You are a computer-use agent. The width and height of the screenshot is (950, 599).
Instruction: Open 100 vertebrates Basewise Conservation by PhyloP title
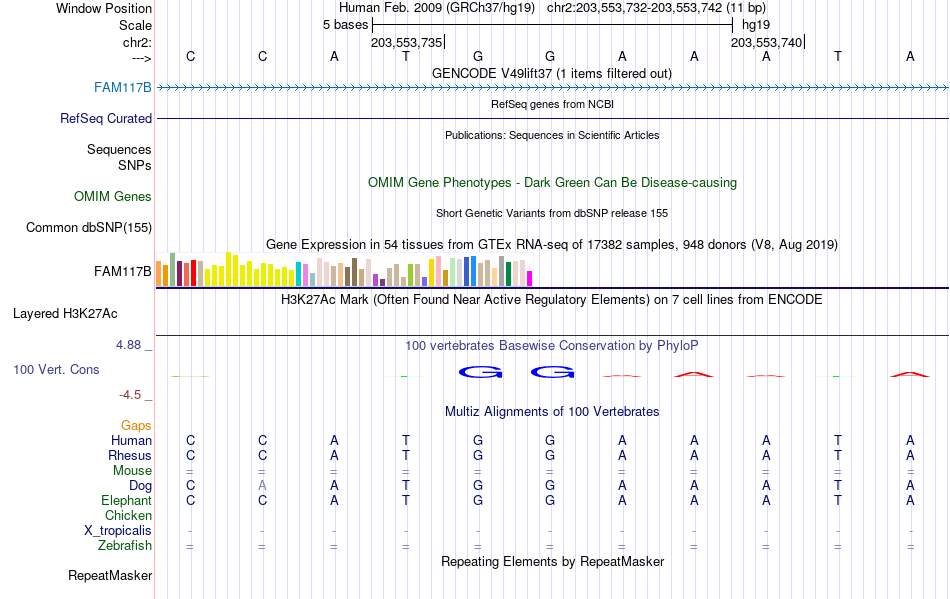tap(552, 346)
